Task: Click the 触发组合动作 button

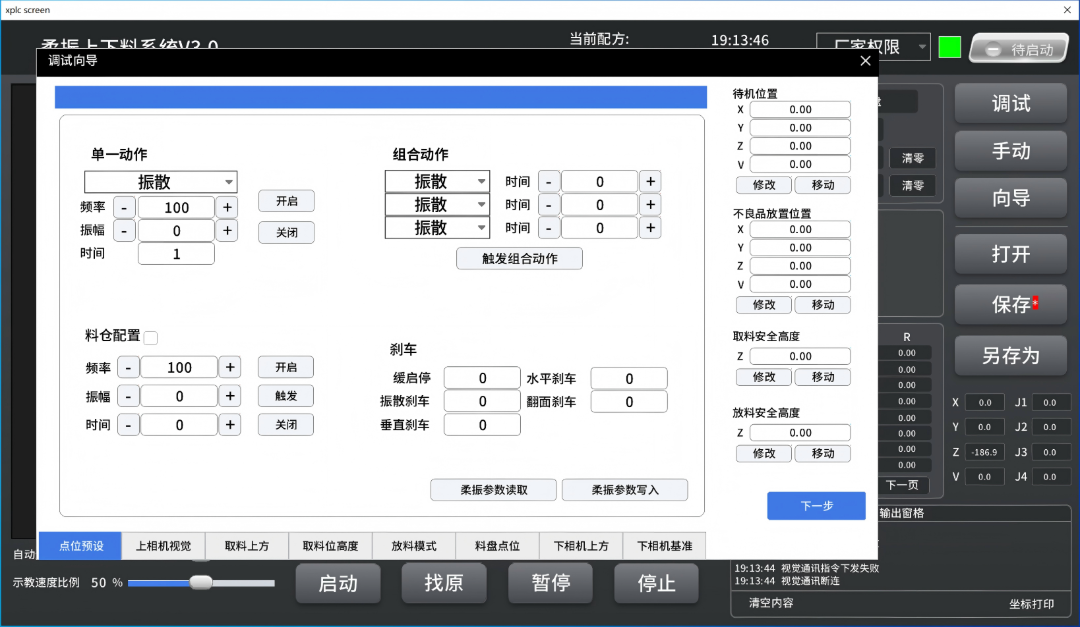Action: click(x=519, y=258)
